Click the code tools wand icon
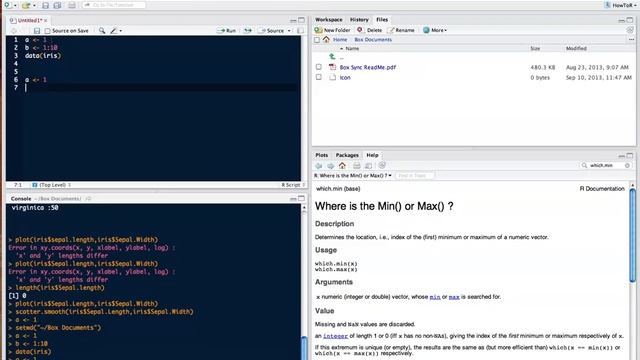640x360 pixels. click(x=113, y=31)
